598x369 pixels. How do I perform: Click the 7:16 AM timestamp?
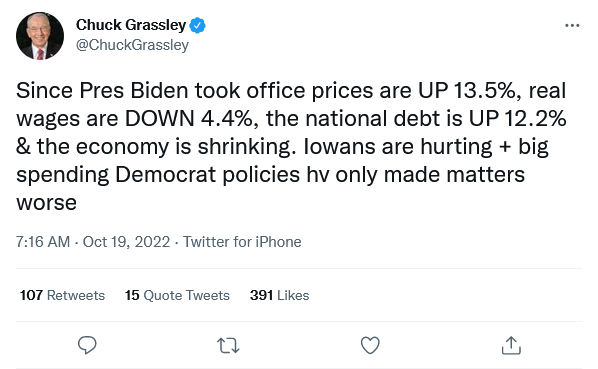[x=43, y=242]
